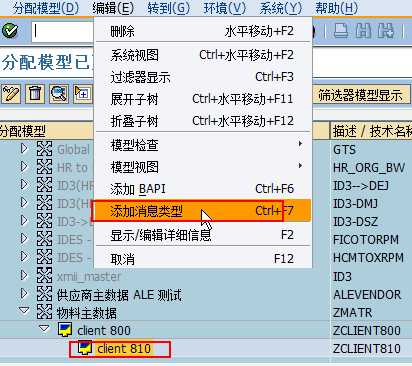Open the 系统(Y) menu
The height and width of the screenshot is (366, 412).
[x=280, y=8]
